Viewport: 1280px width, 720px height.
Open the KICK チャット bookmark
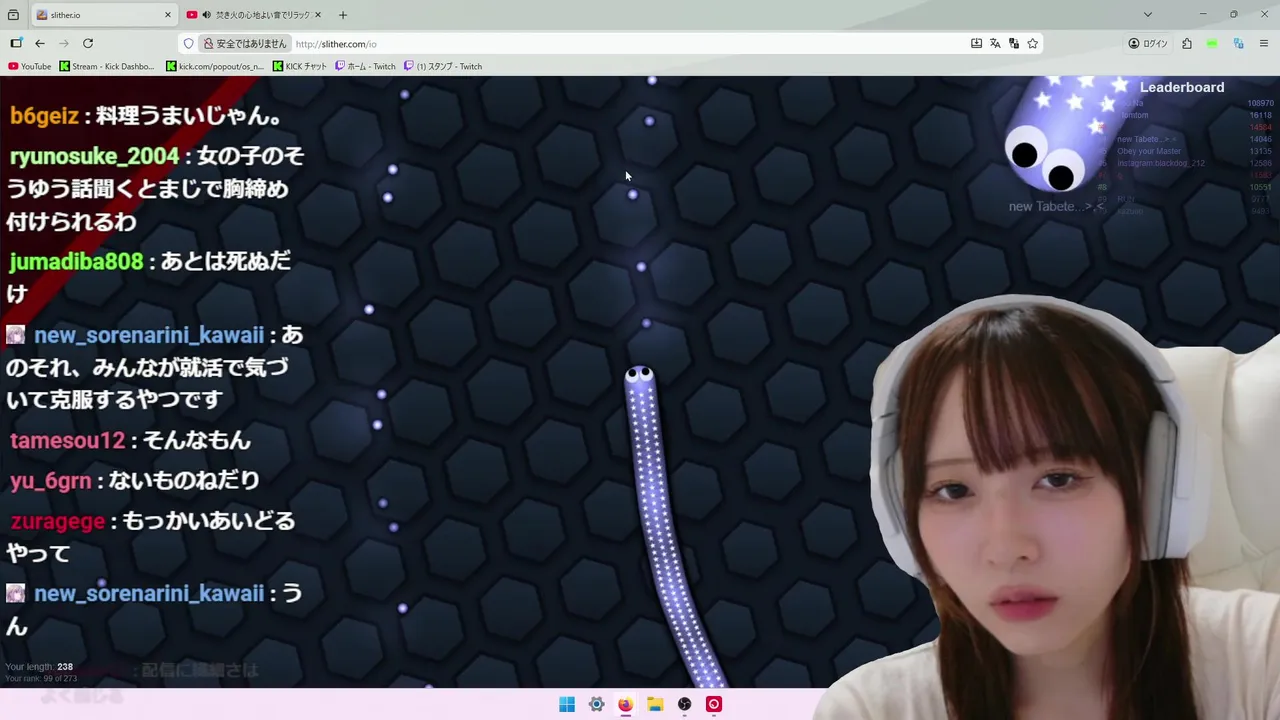point(300,66)
